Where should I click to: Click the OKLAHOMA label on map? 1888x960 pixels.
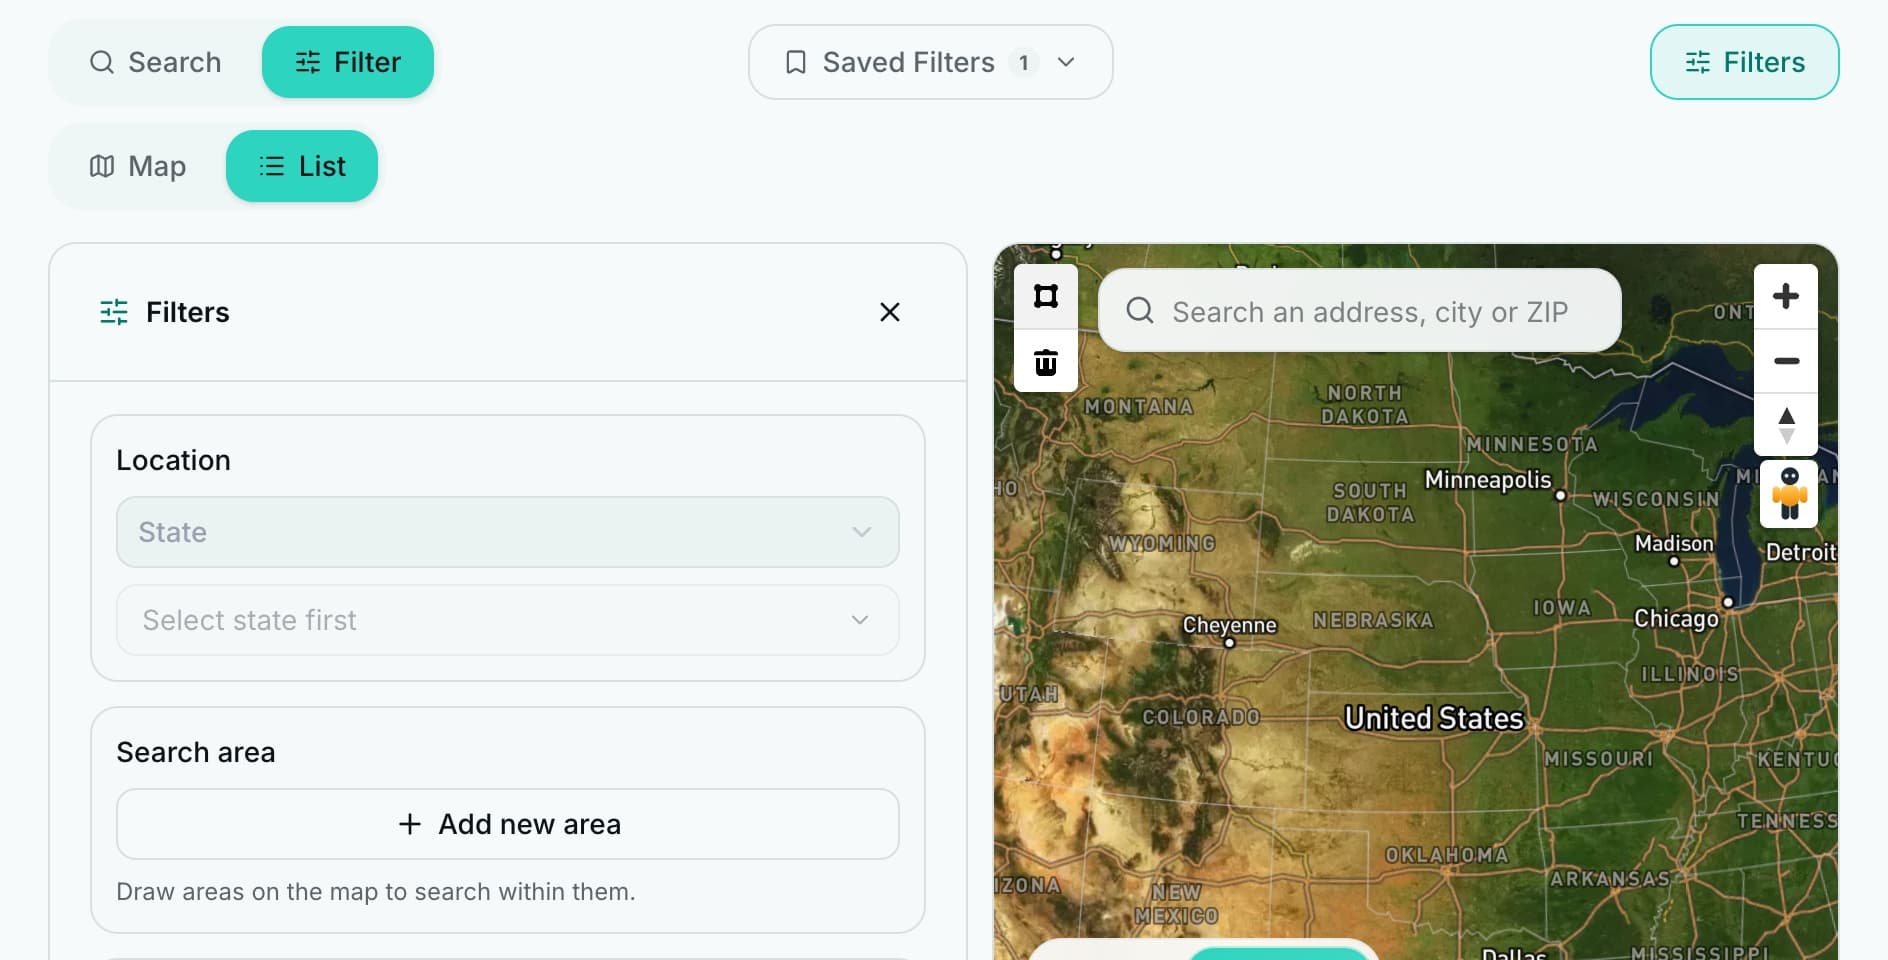click(x=1446, y=855)
